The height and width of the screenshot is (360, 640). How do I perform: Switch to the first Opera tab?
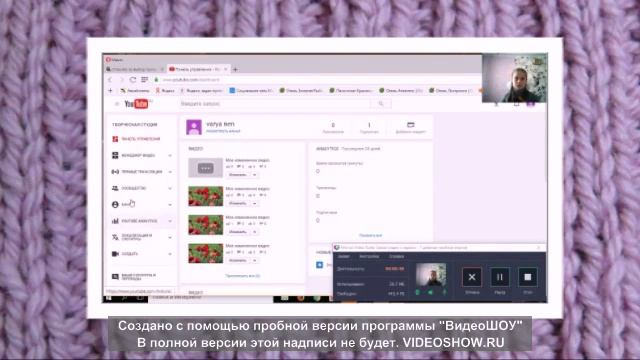(x=134, y=69)
